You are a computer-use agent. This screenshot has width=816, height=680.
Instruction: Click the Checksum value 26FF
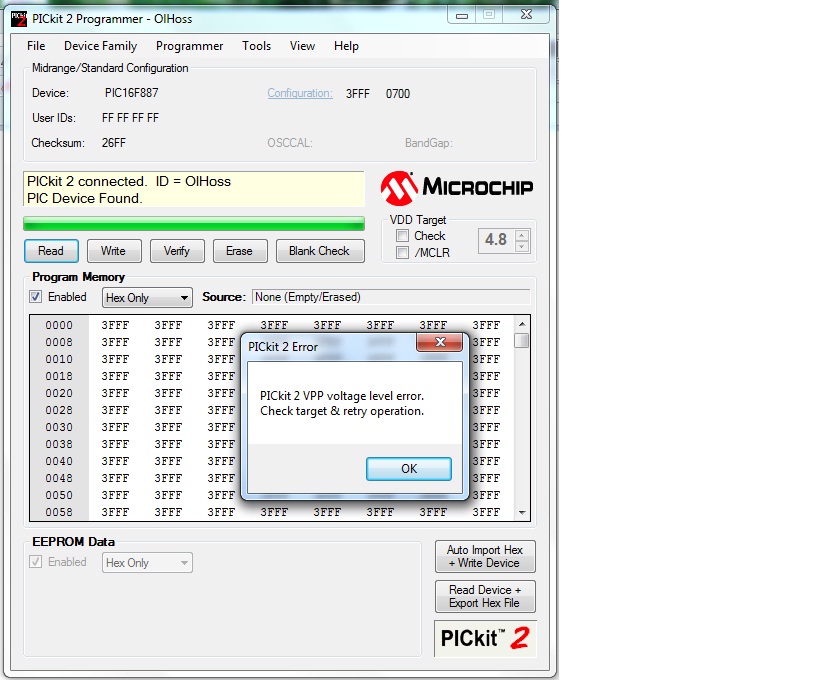point(113,143)
